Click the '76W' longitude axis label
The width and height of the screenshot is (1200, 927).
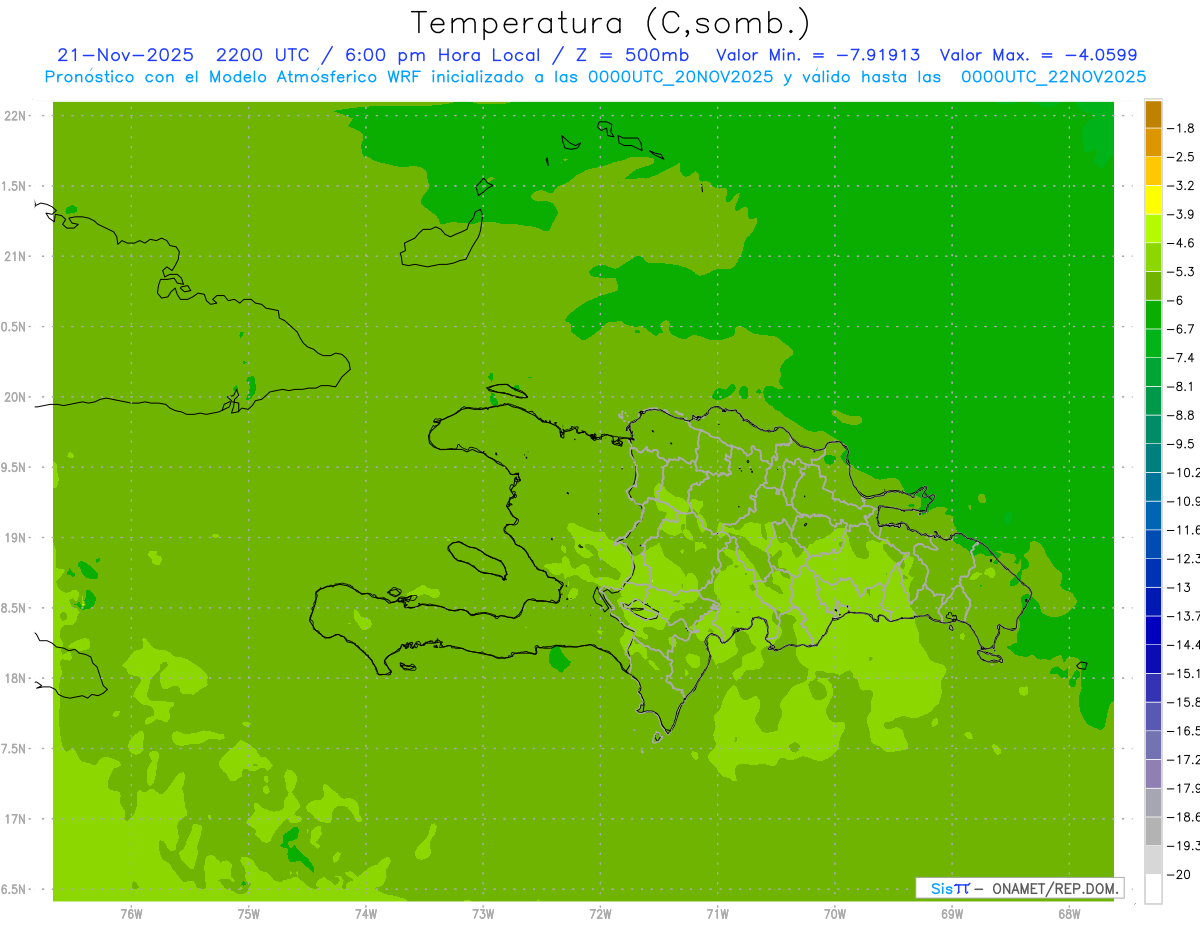pos(131,914)
